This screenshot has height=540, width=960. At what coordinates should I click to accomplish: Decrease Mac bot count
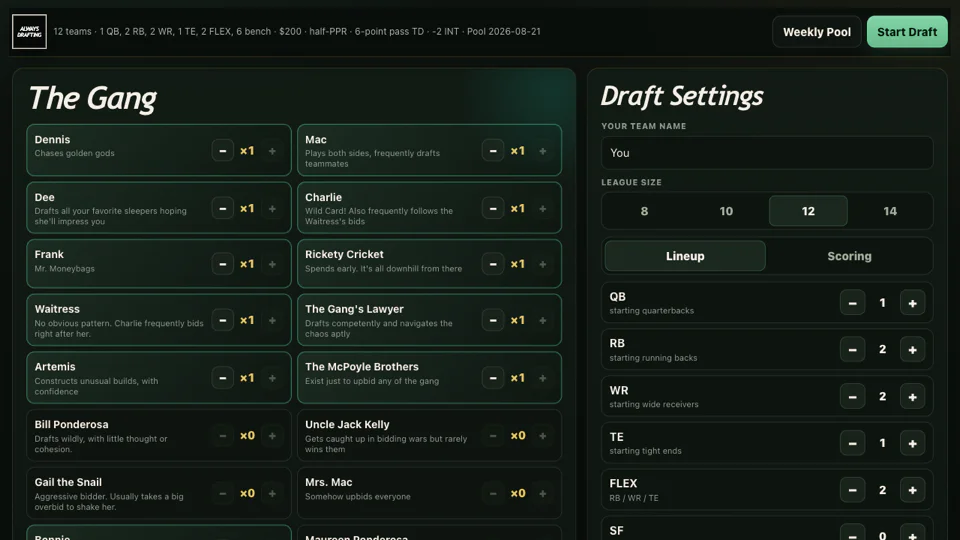pyautogui.click(x=493, y=151)
